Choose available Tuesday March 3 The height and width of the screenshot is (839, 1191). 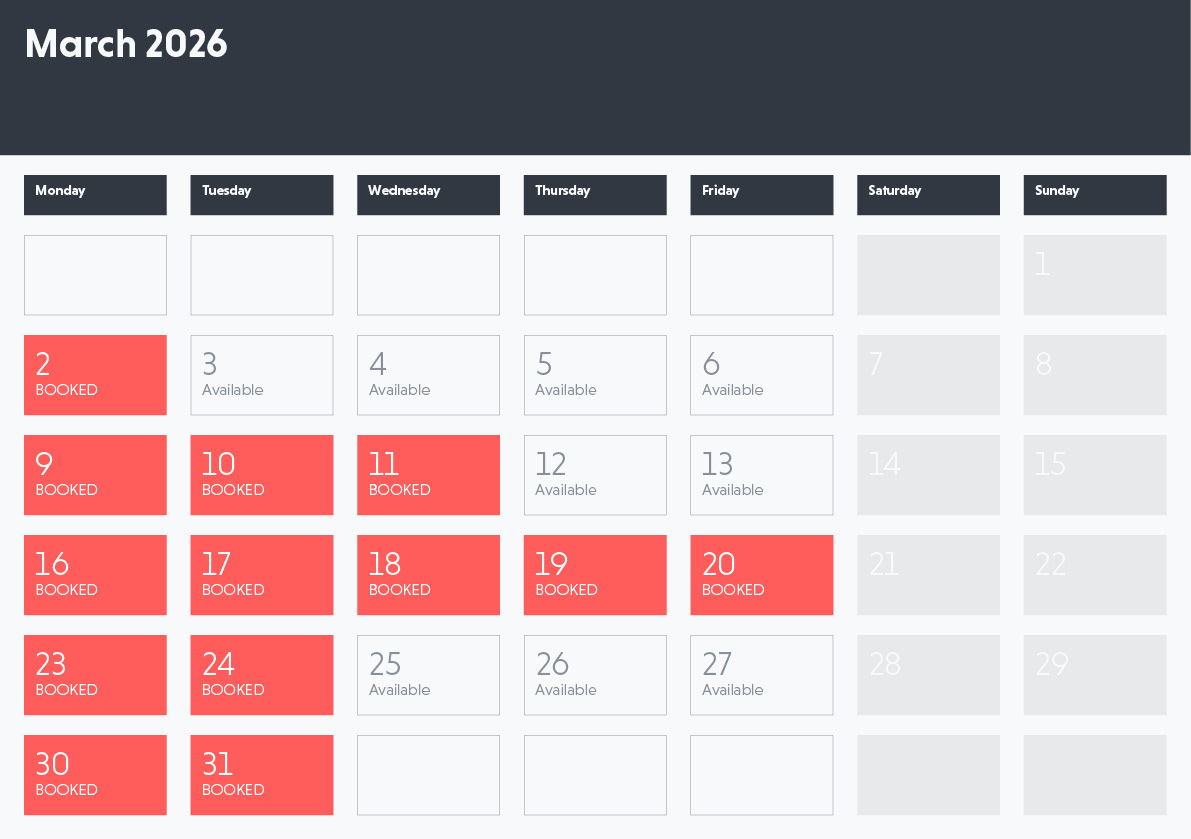(261, 375)
